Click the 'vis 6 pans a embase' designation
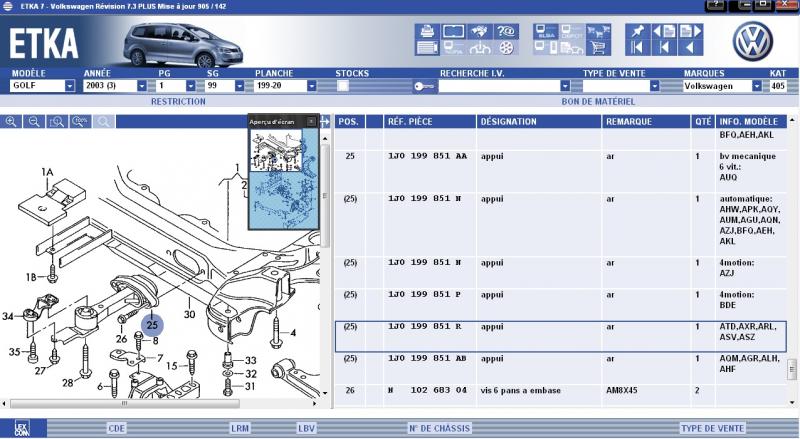This screenshot has width=800, height=439. coord(520,391)
